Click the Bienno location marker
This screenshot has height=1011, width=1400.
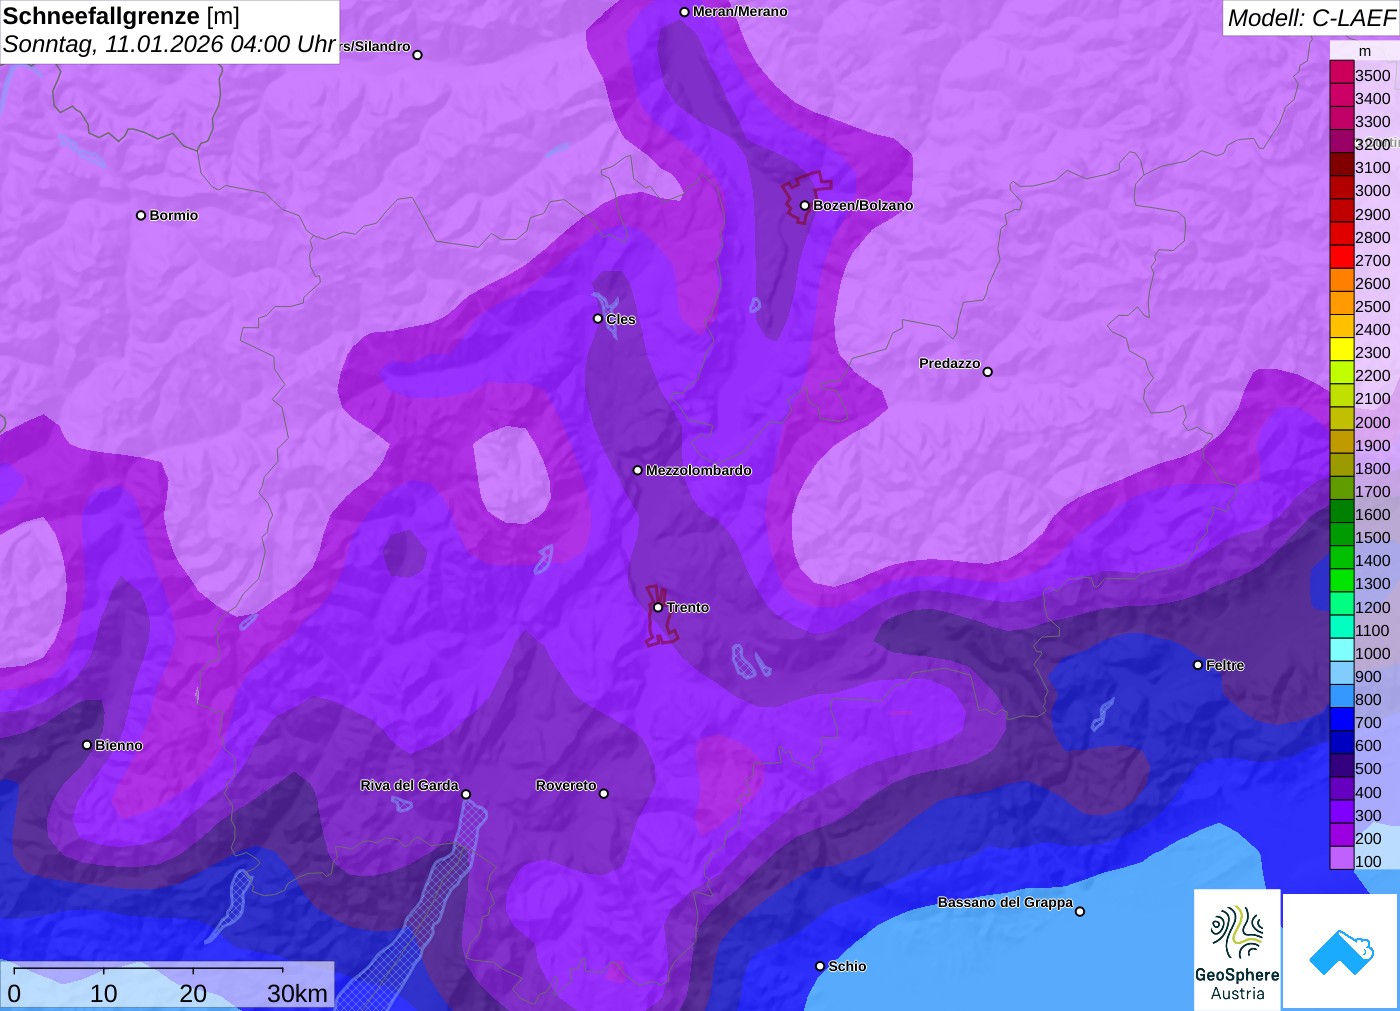click(x=87, y=745)
